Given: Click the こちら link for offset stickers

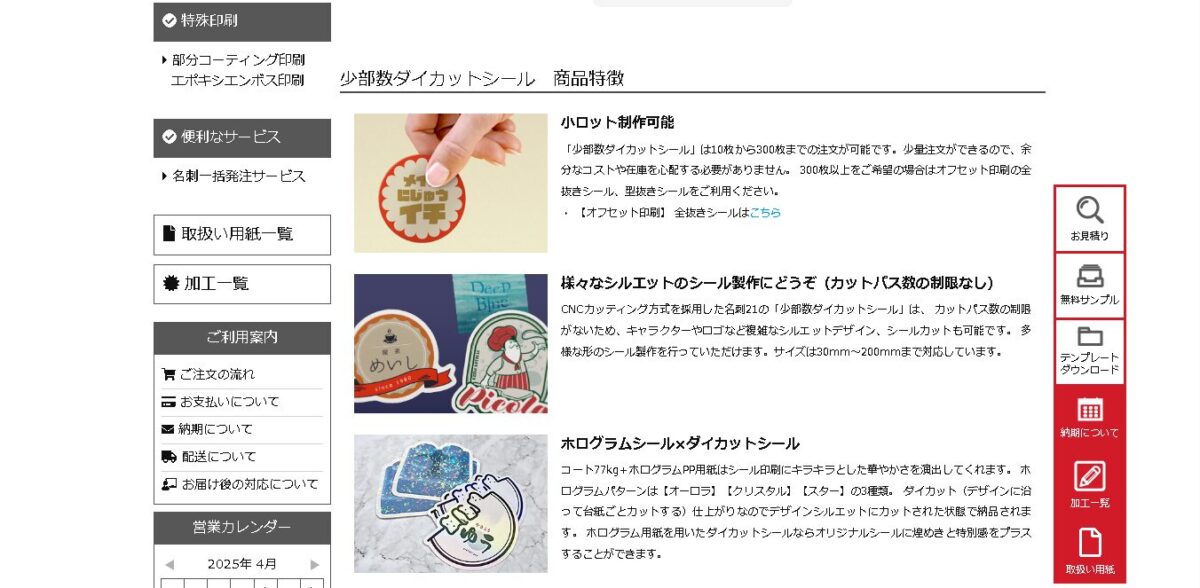Looking at the screenshot, I should [x=765, y=213].
